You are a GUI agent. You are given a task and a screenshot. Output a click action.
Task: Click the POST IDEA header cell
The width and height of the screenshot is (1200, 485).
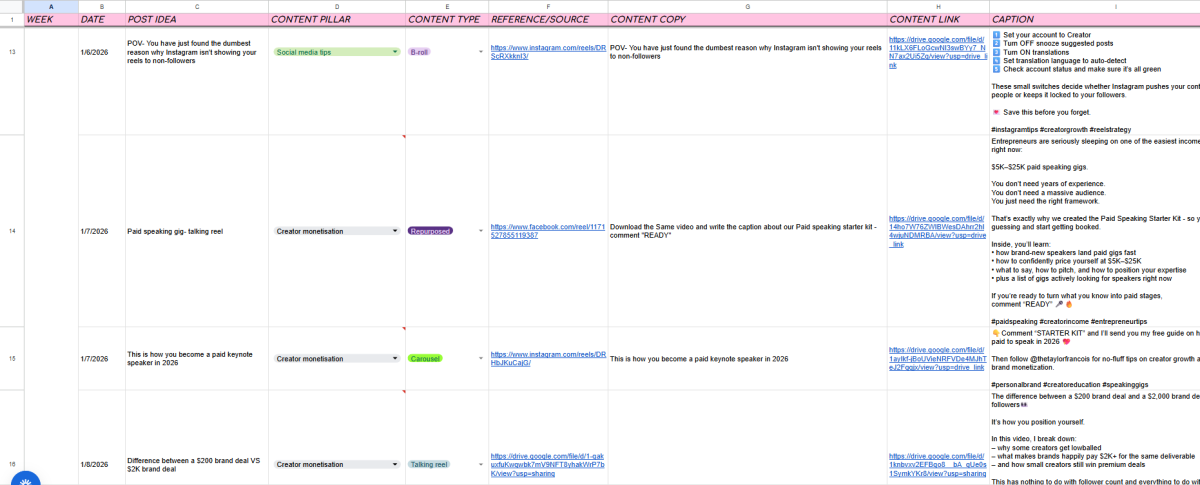click(x=197, y=19)
